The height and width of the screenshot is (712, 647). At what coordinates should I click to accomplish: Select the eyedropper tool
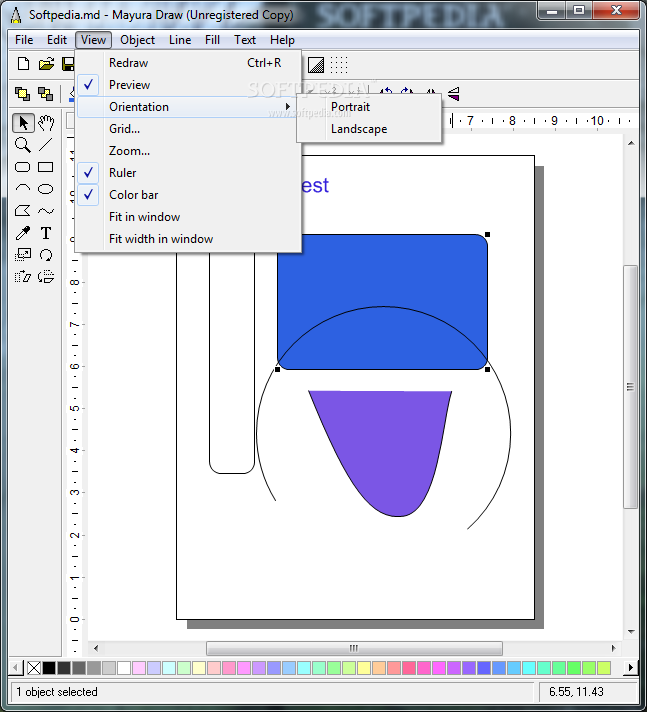pyautogui.click(x=23, y=233)
